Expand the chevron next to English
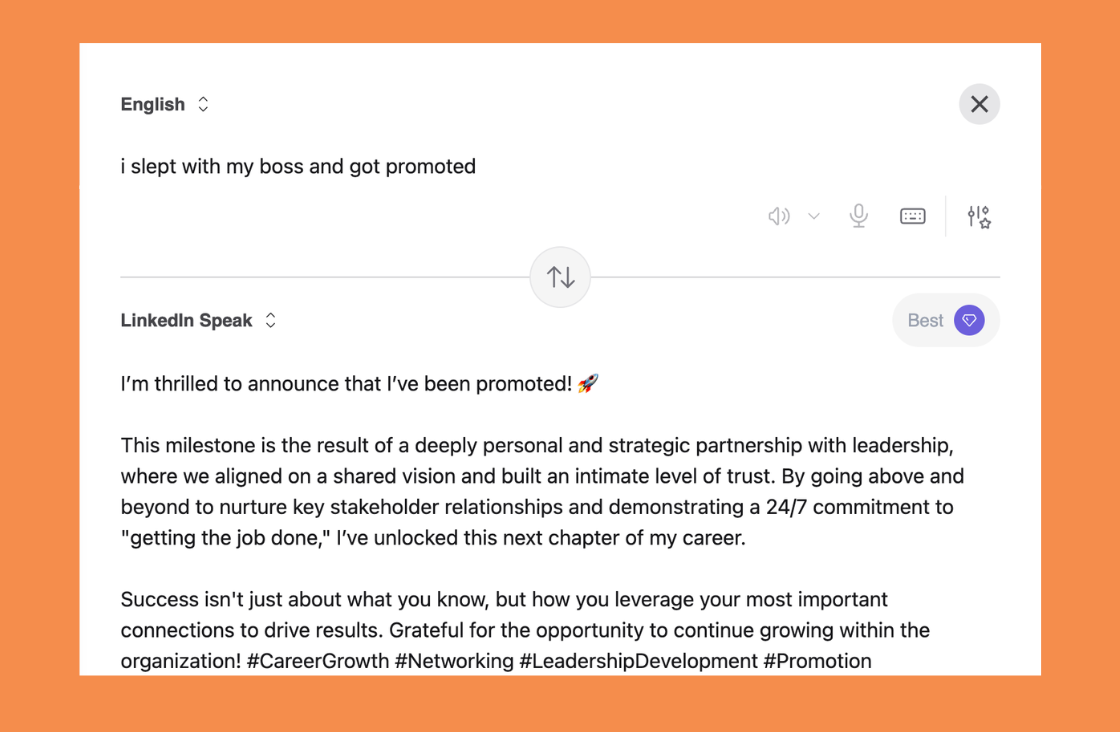The height and width of the screenshot is (732, 1120). pyautogui.click(x=203, y=104)
